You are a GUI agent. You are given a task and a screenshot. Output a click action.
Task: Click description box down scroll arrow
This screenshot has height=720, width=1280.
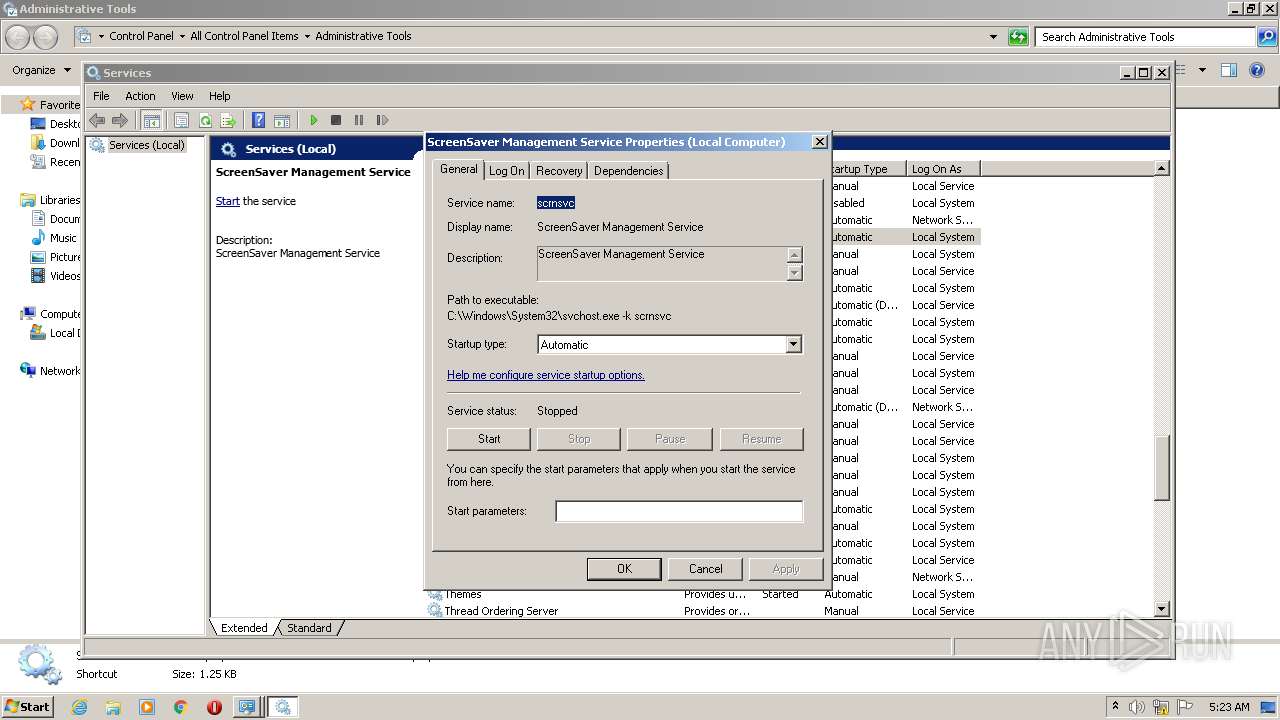point(795,273)
